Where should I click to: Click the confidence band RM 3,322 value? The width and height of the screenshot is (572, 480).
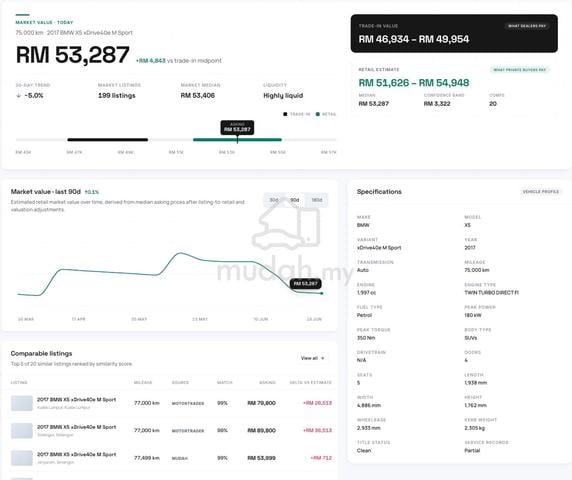[x=437, y=104]
